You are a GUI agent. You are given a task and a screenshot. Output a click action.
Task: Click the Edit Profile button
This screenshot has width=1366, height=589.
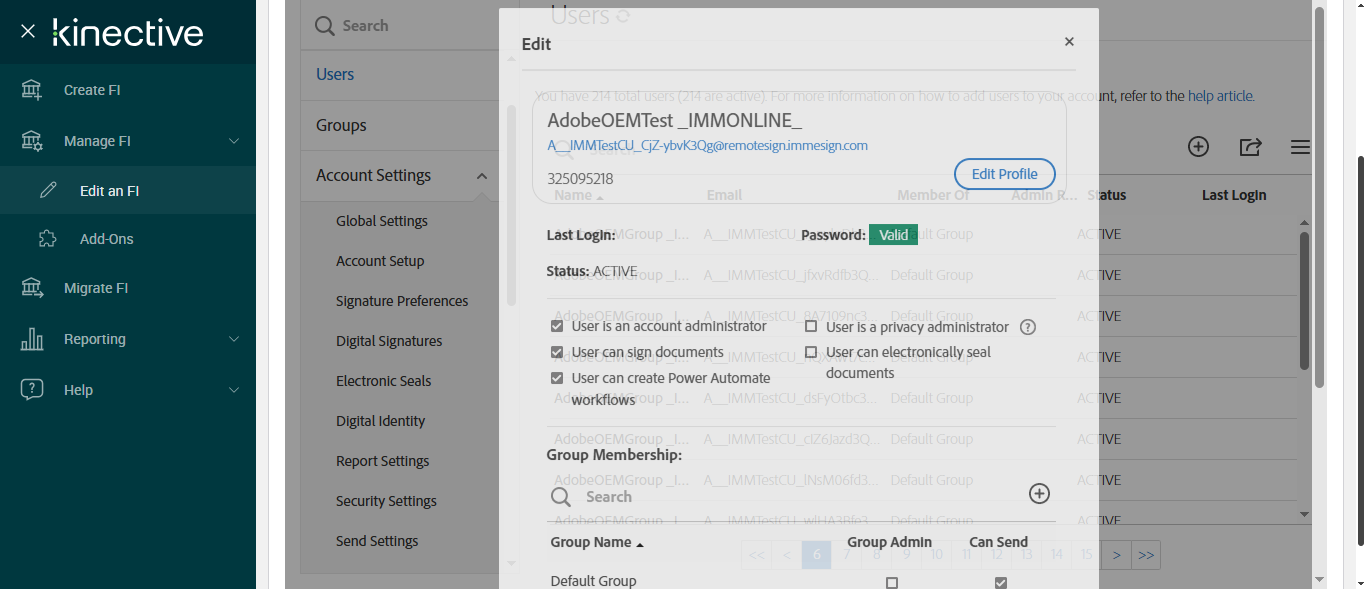(x=1004, y=174)
